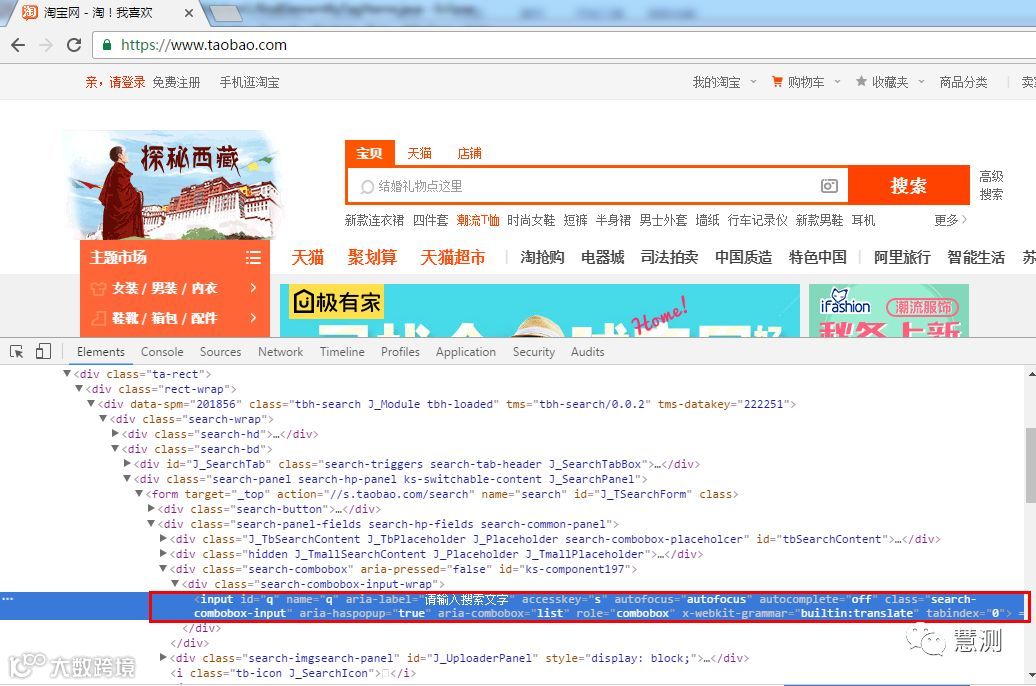Click the green secure padlock icon
The height and width of the screenshot is (686, 1036).
[106, 45]
